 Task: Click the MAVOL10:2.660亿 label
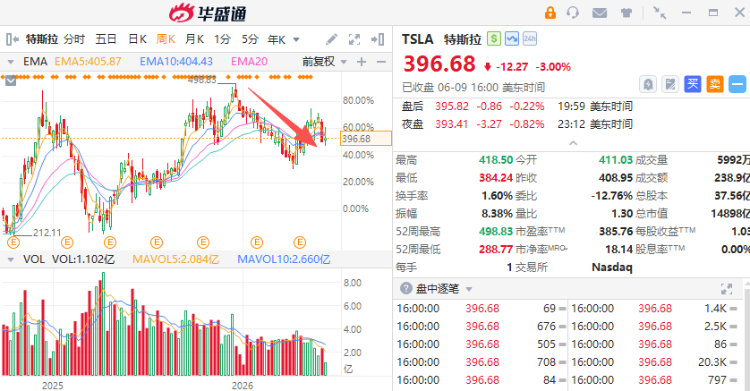pos(284,259)
